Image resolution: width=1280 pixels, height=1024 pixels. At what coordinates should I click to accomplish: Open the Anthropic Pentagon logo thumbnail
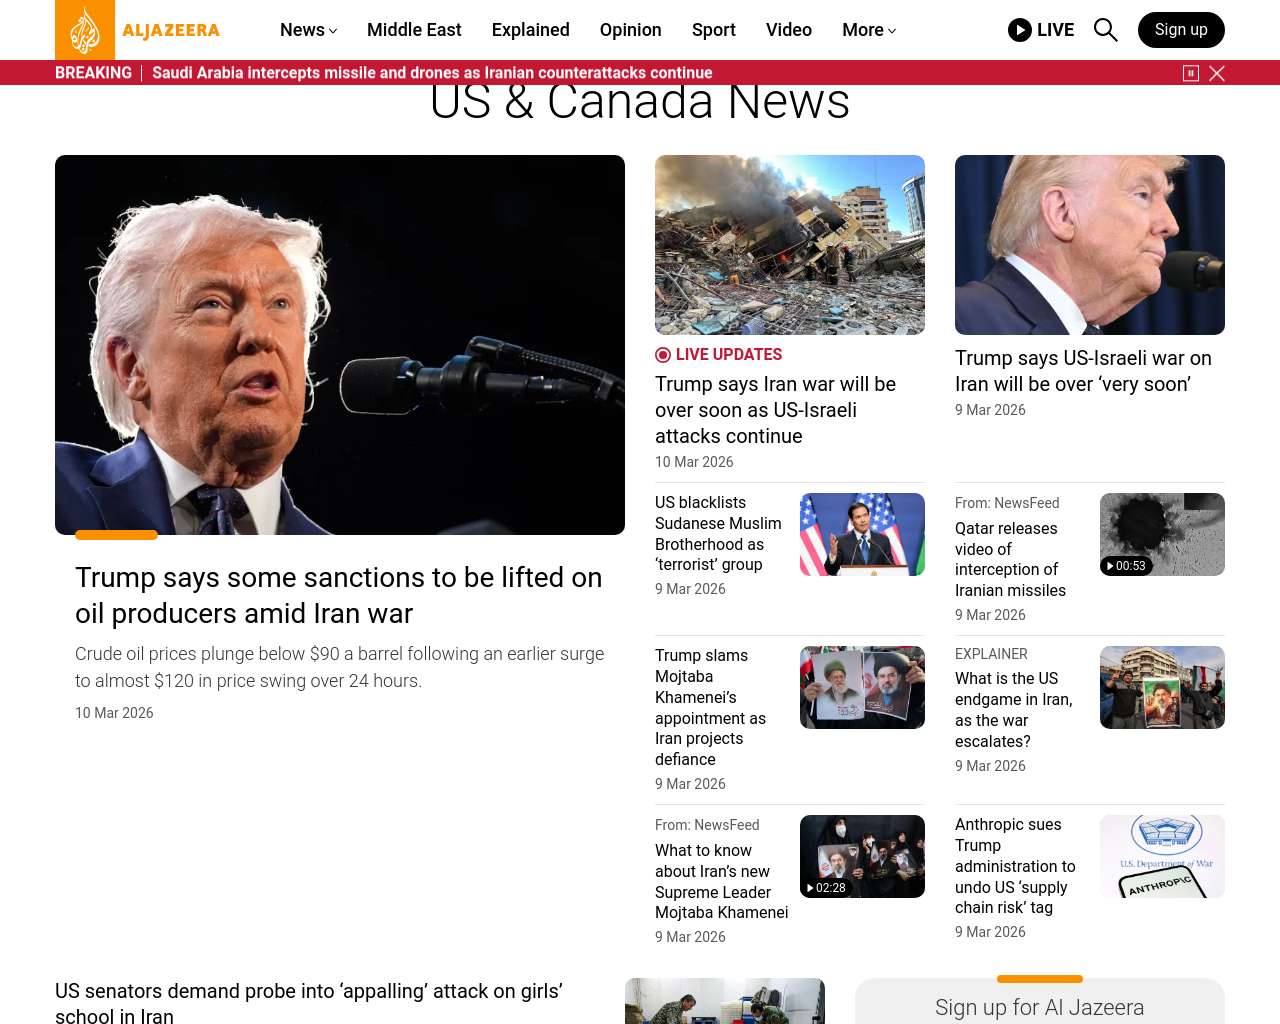point(1161,856)
